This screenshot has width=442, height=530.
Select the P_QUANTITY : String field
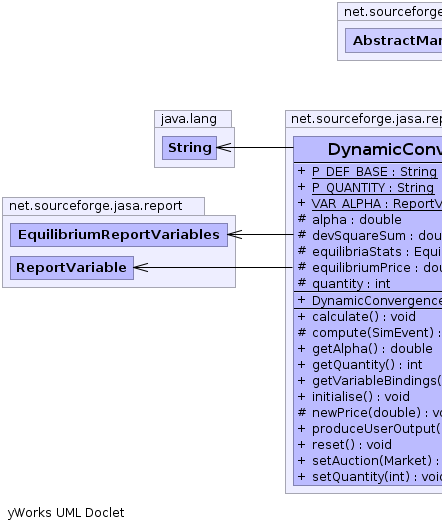pos(373,188)
